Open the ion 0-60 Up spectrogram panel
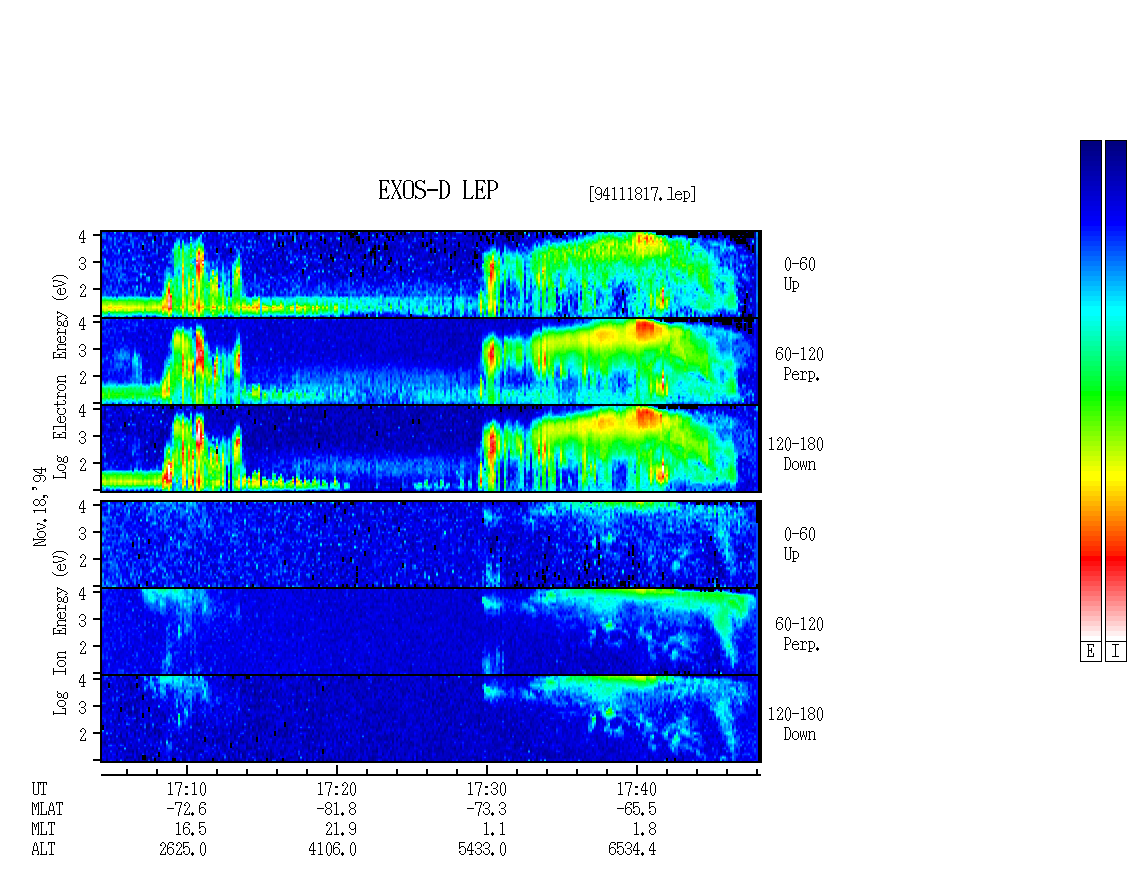1130x875 pixels. [x=431, y=544]
